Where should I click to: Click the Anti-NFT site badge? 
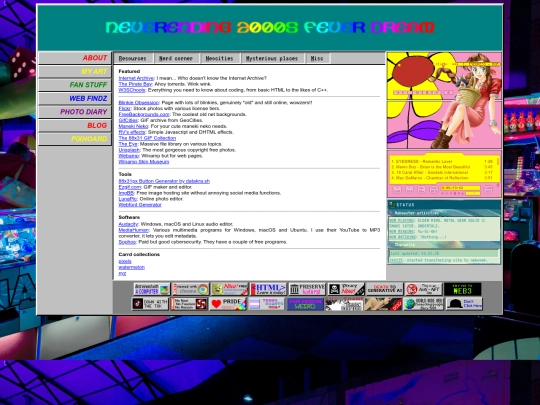click(424, 289)
